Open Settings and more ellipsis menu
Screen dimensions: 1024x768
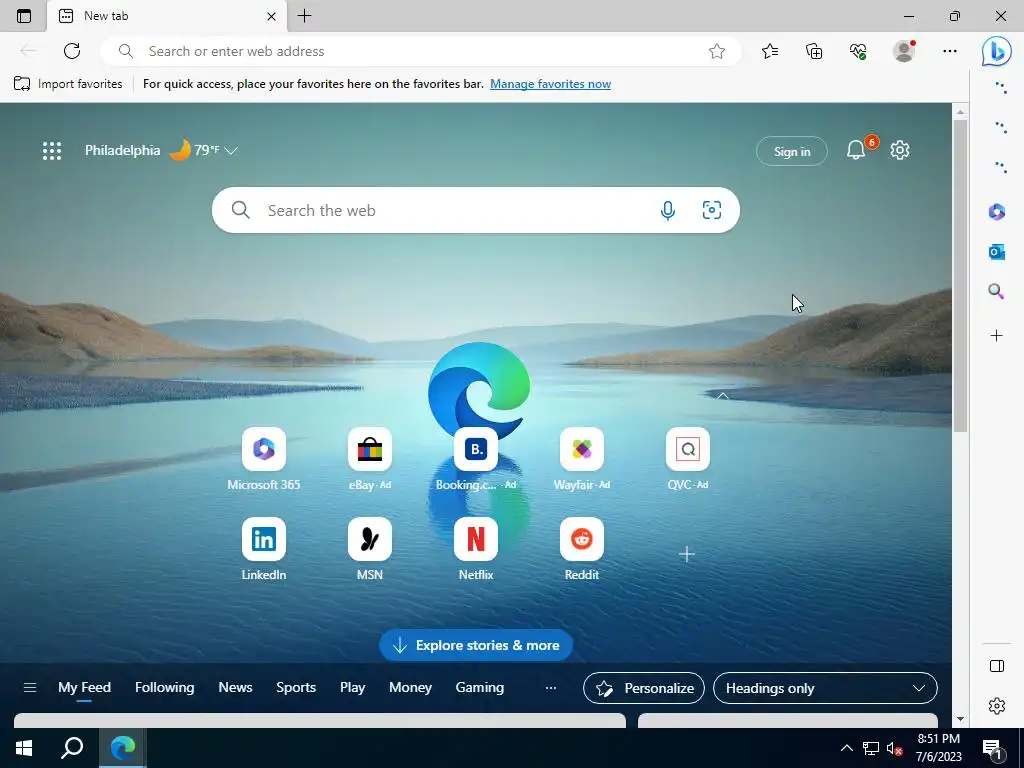pos(950,51)
